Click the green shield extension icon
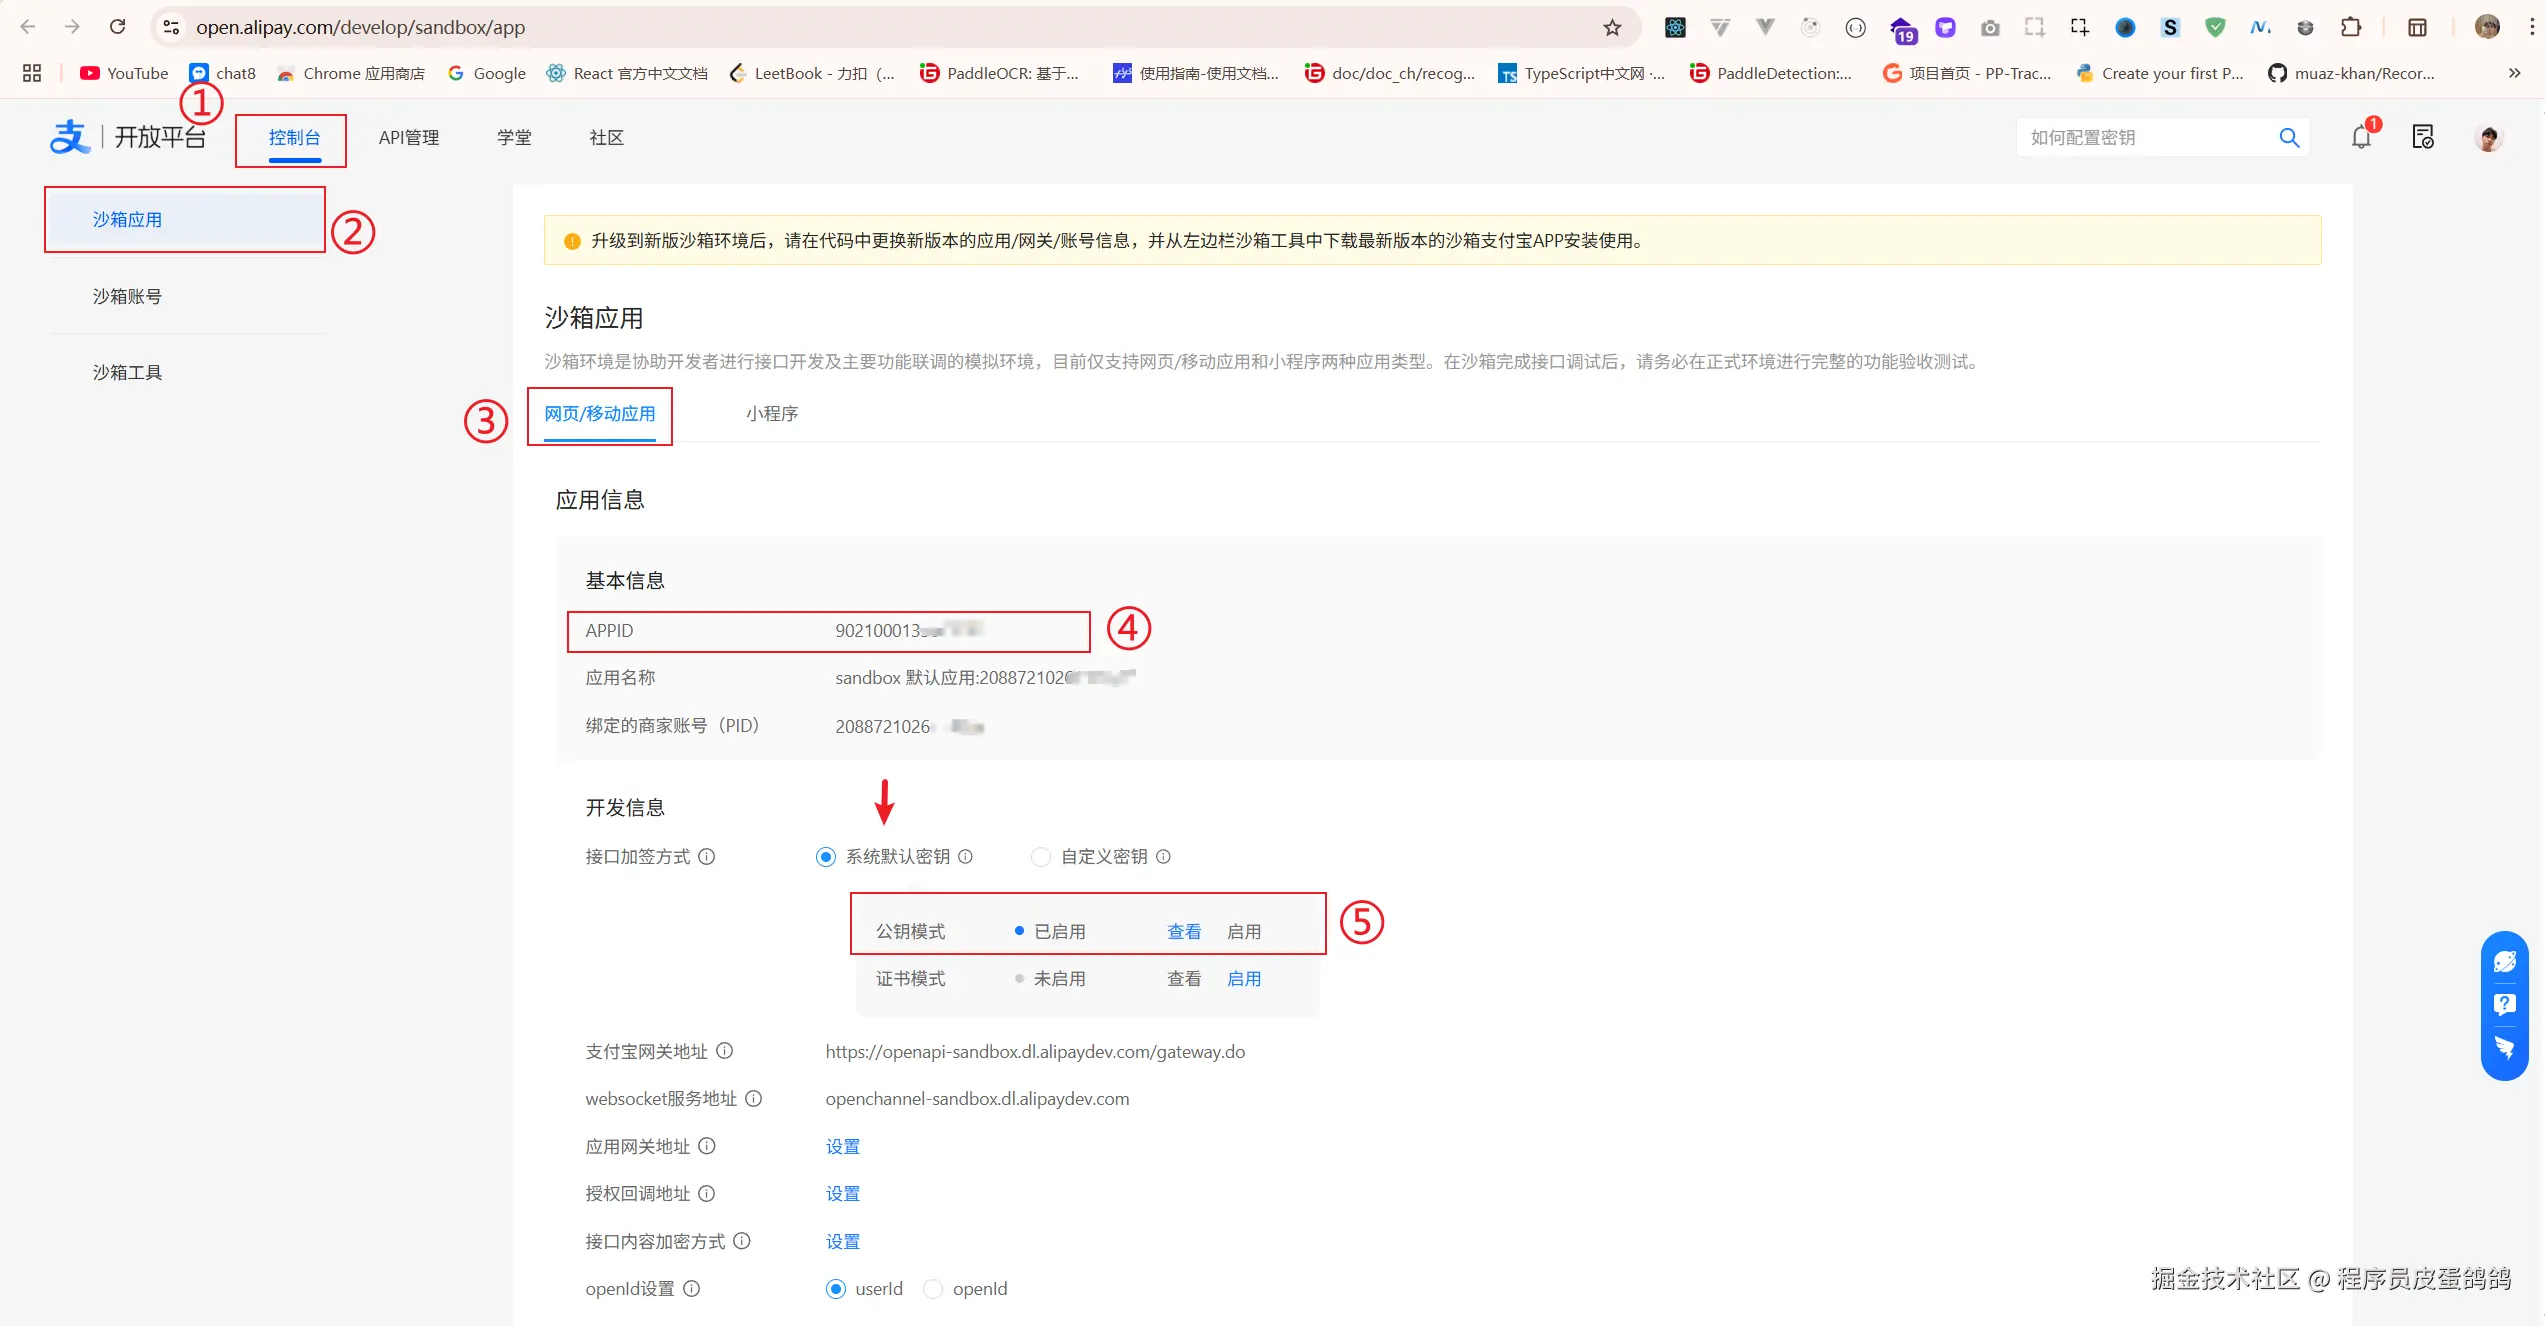The height and width of the screenshot is (1326, 2545). 2215,27
